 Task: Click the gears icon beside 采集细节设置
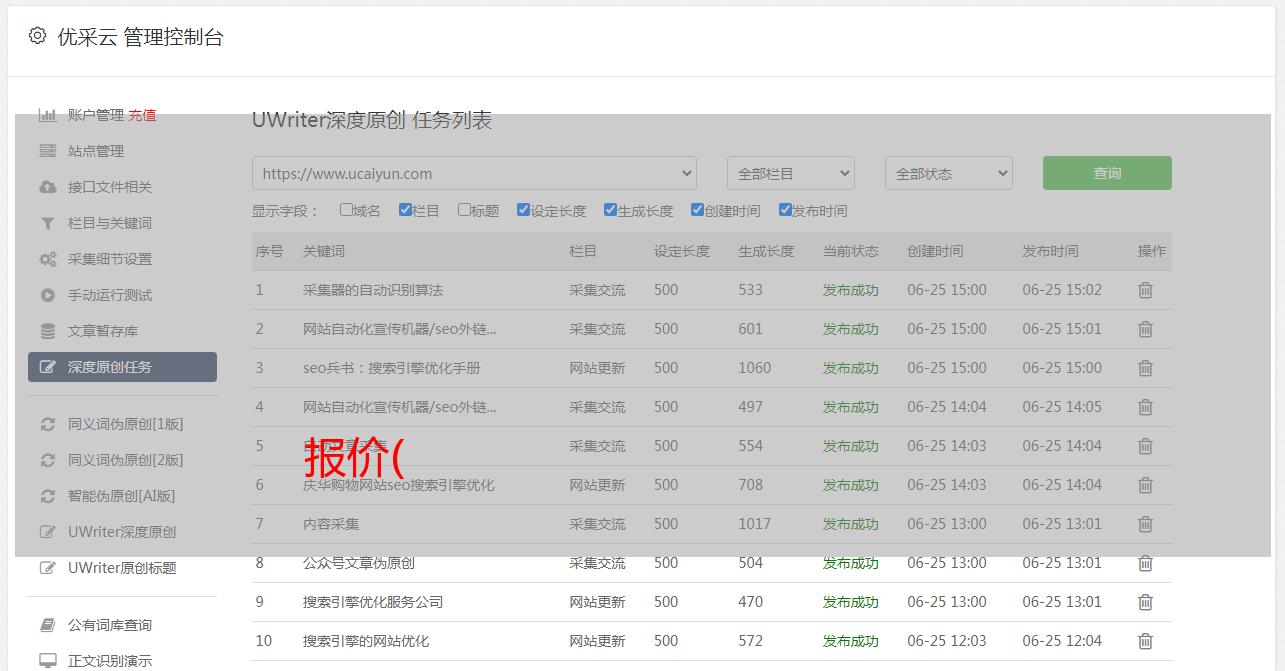click(x=47, y=259)
